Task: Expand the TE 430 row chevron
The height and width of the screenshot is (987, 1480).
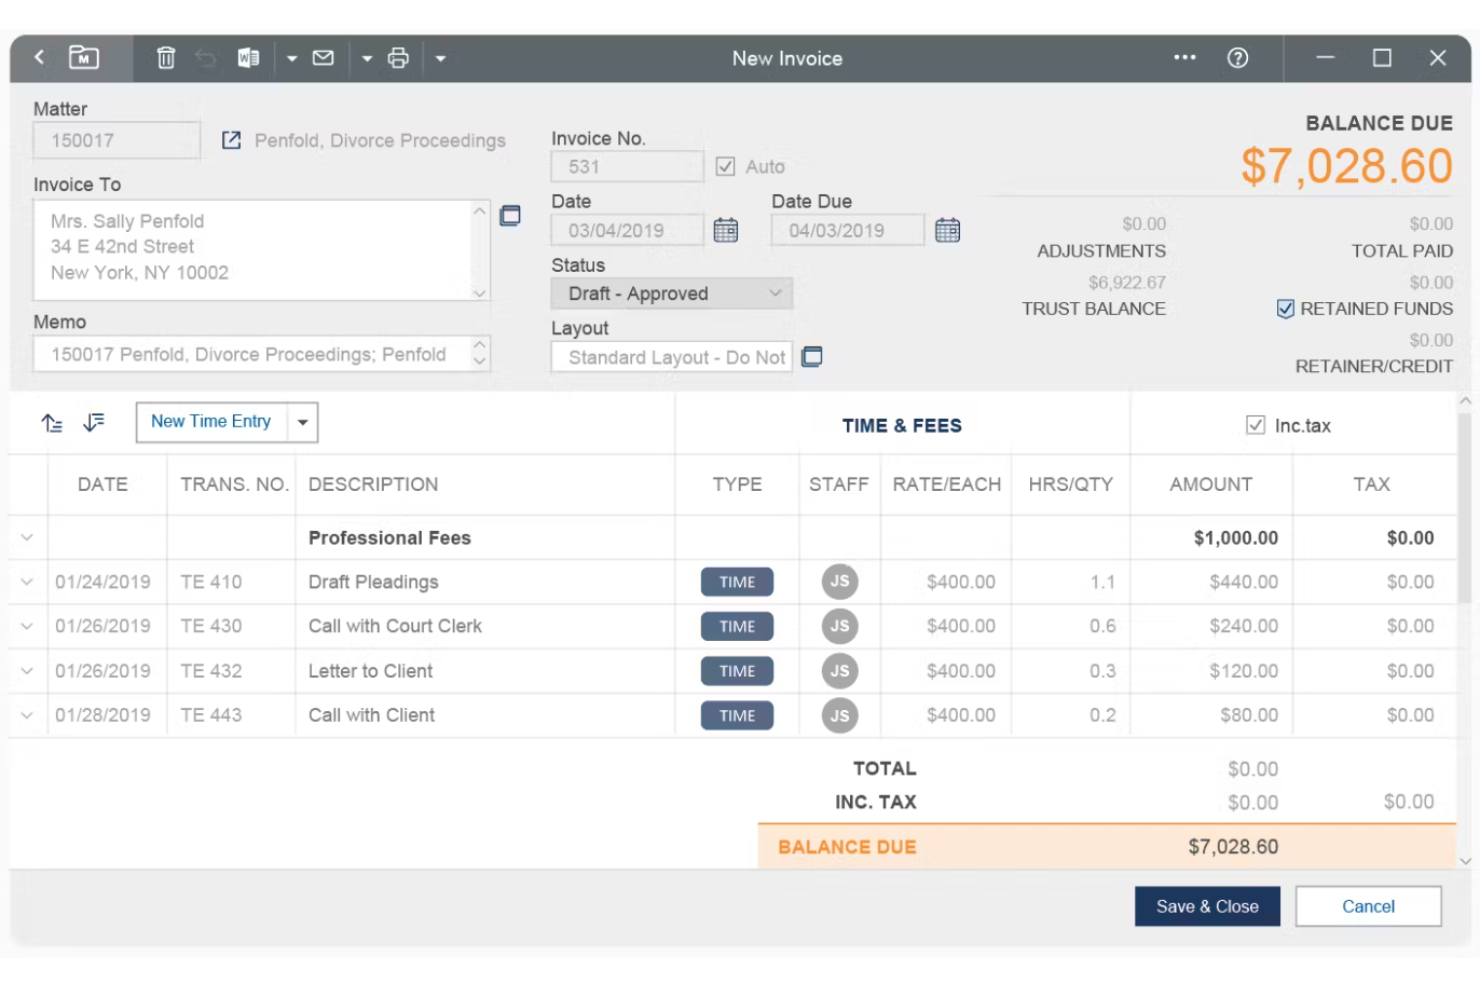Action: 27,626
